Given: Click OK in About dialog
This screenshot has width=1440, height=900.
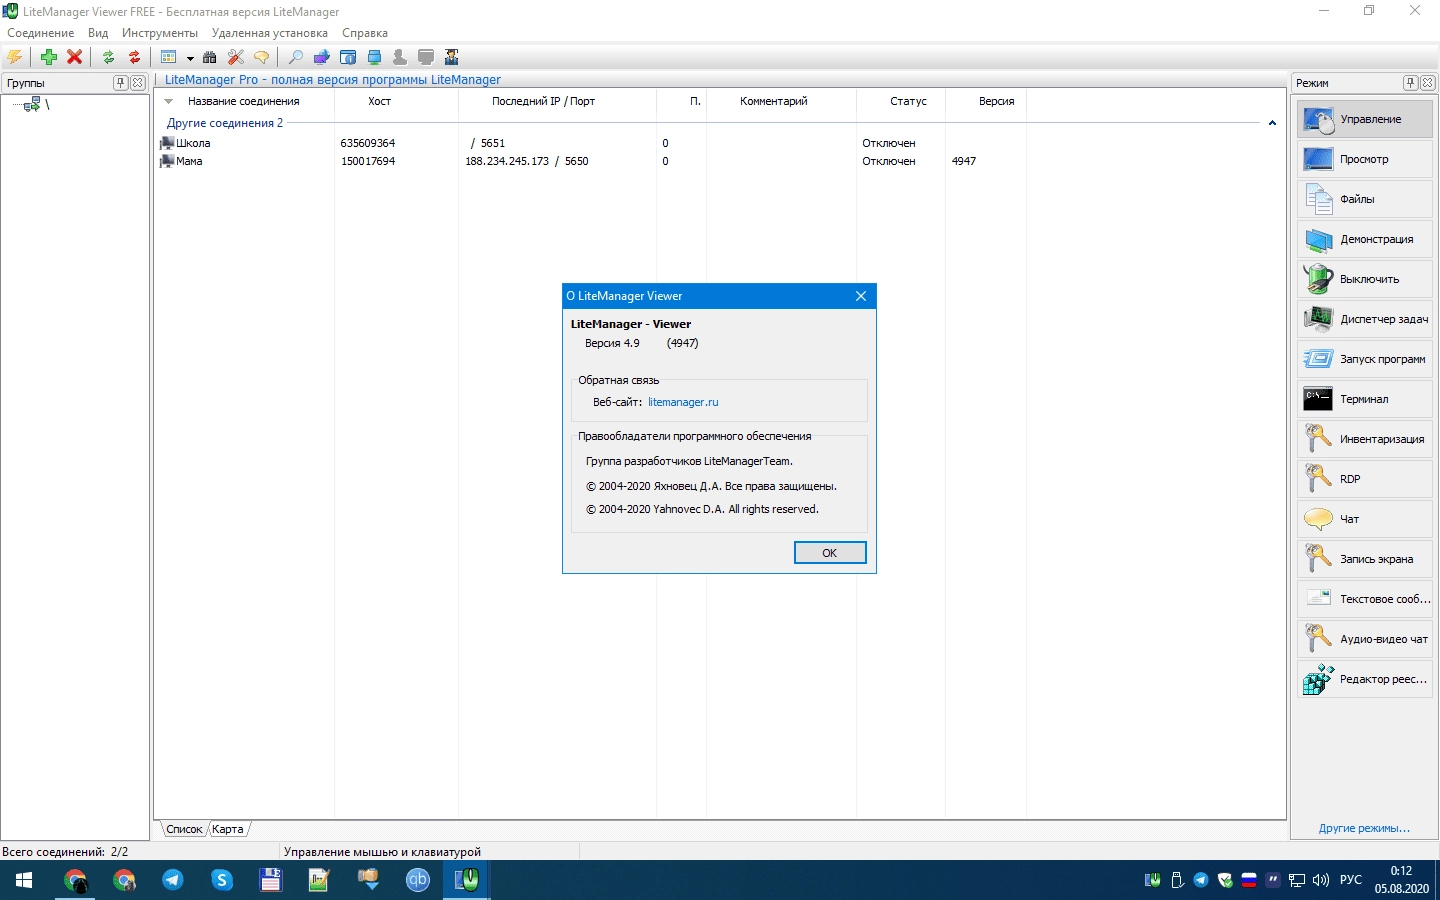Looking at the screenshot, I should (830, 553).
